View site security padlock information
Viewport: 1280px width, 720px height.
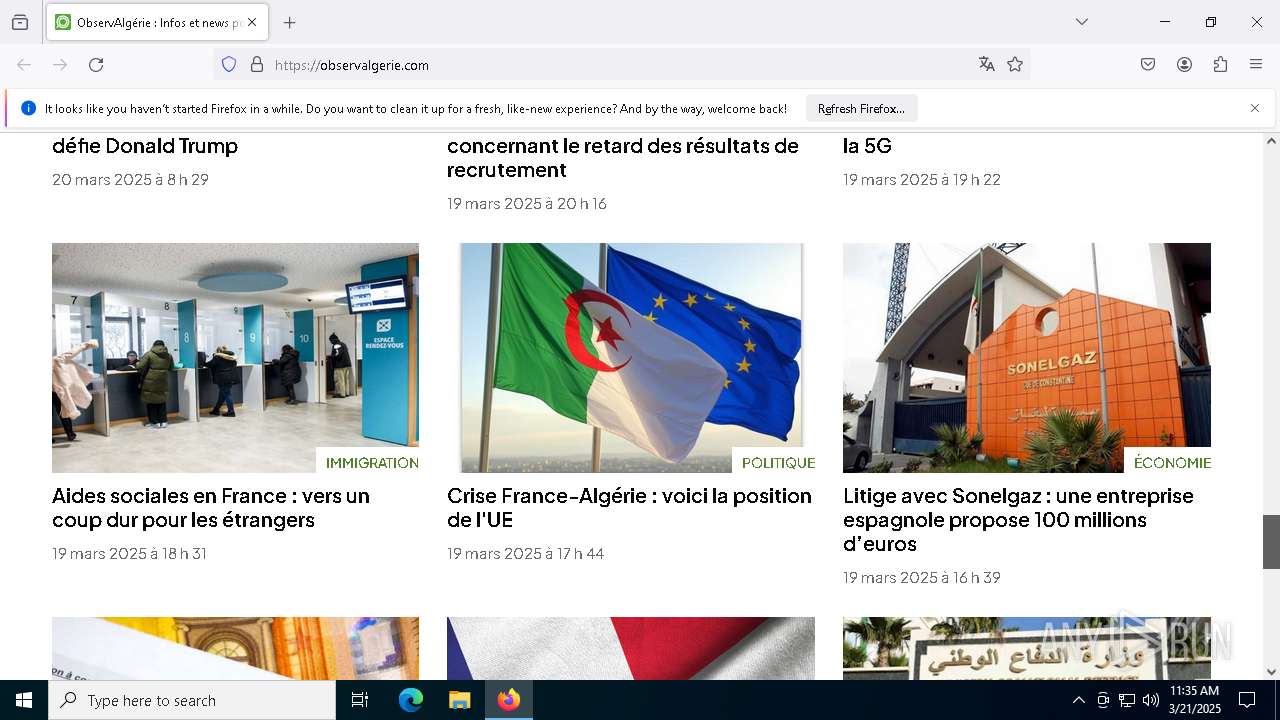pos(257,65)
